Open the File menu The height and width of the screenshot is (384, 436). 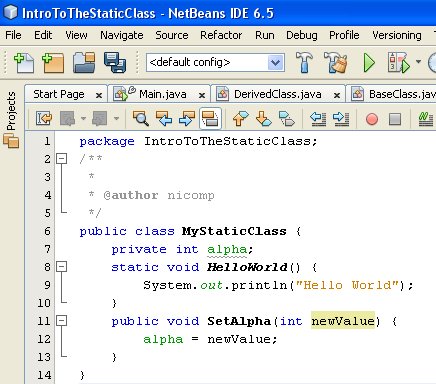pyautogui.click(x=13, y=35)
